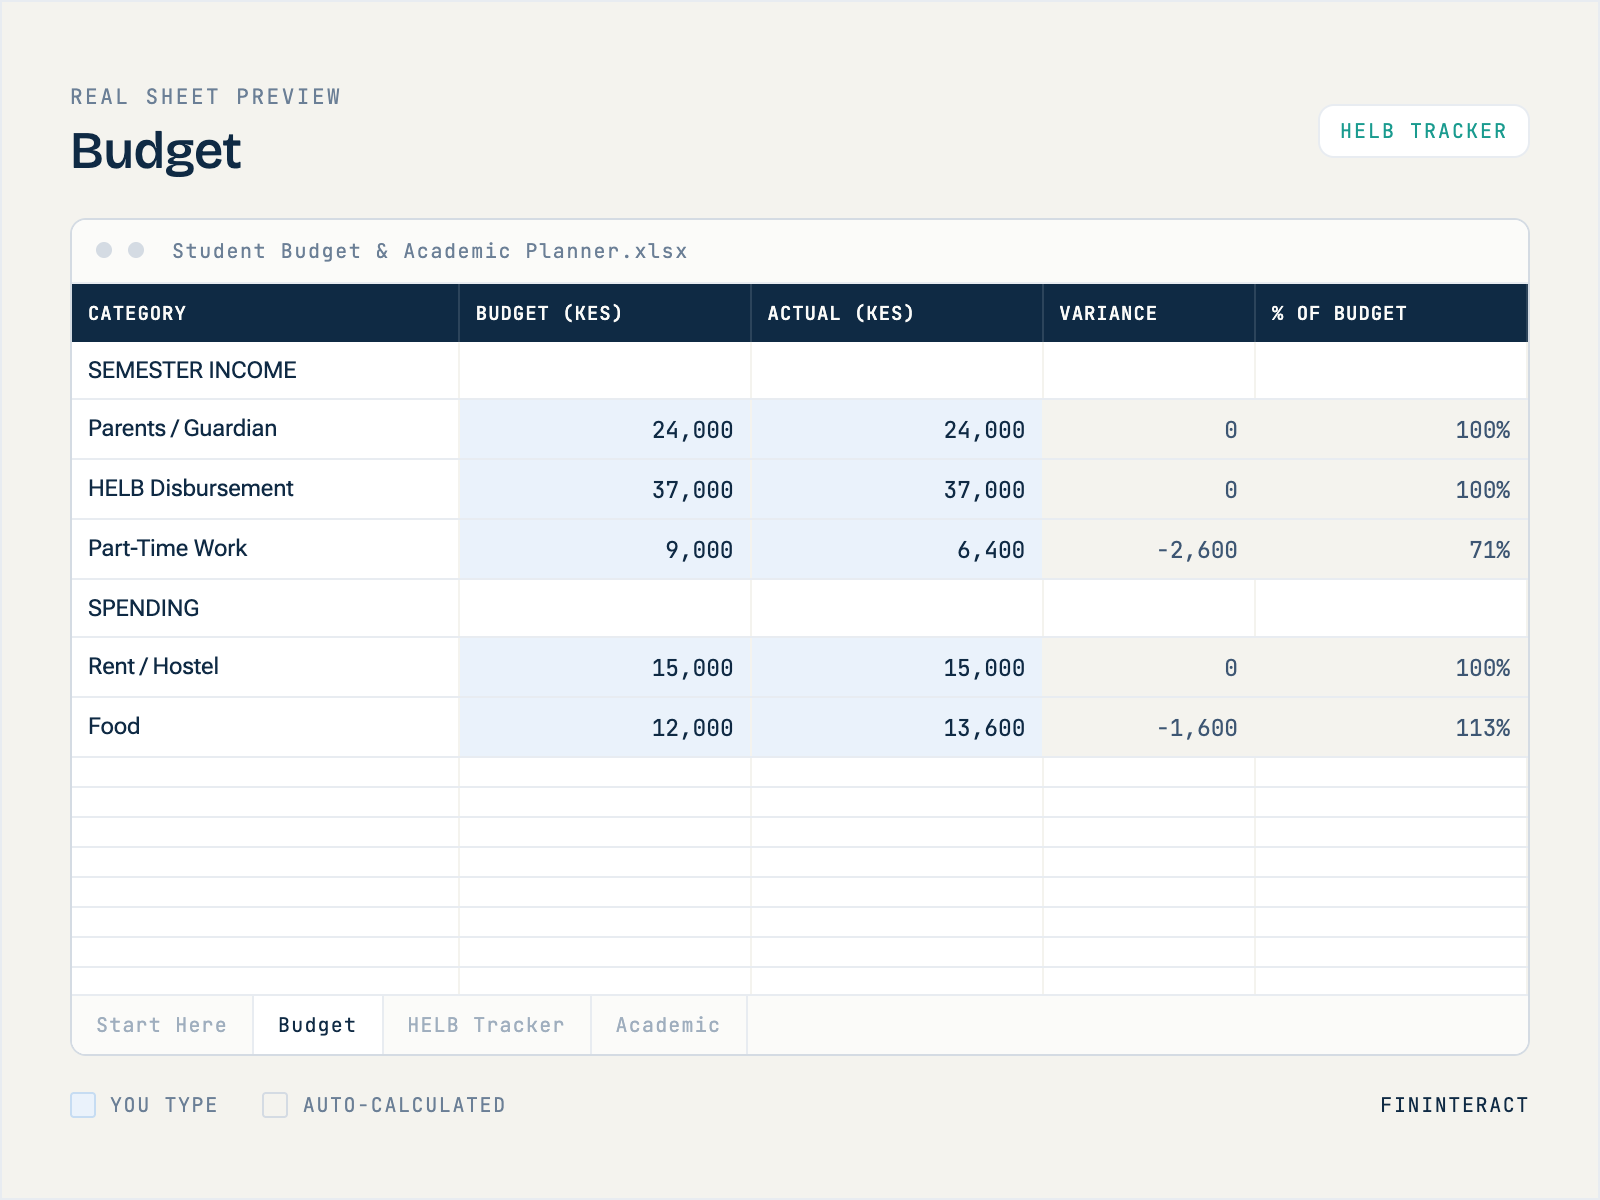Select Rent / Hostel actual cell 15,000
The width and height of the screenshot is (1600, 1200).
[897, 668]
